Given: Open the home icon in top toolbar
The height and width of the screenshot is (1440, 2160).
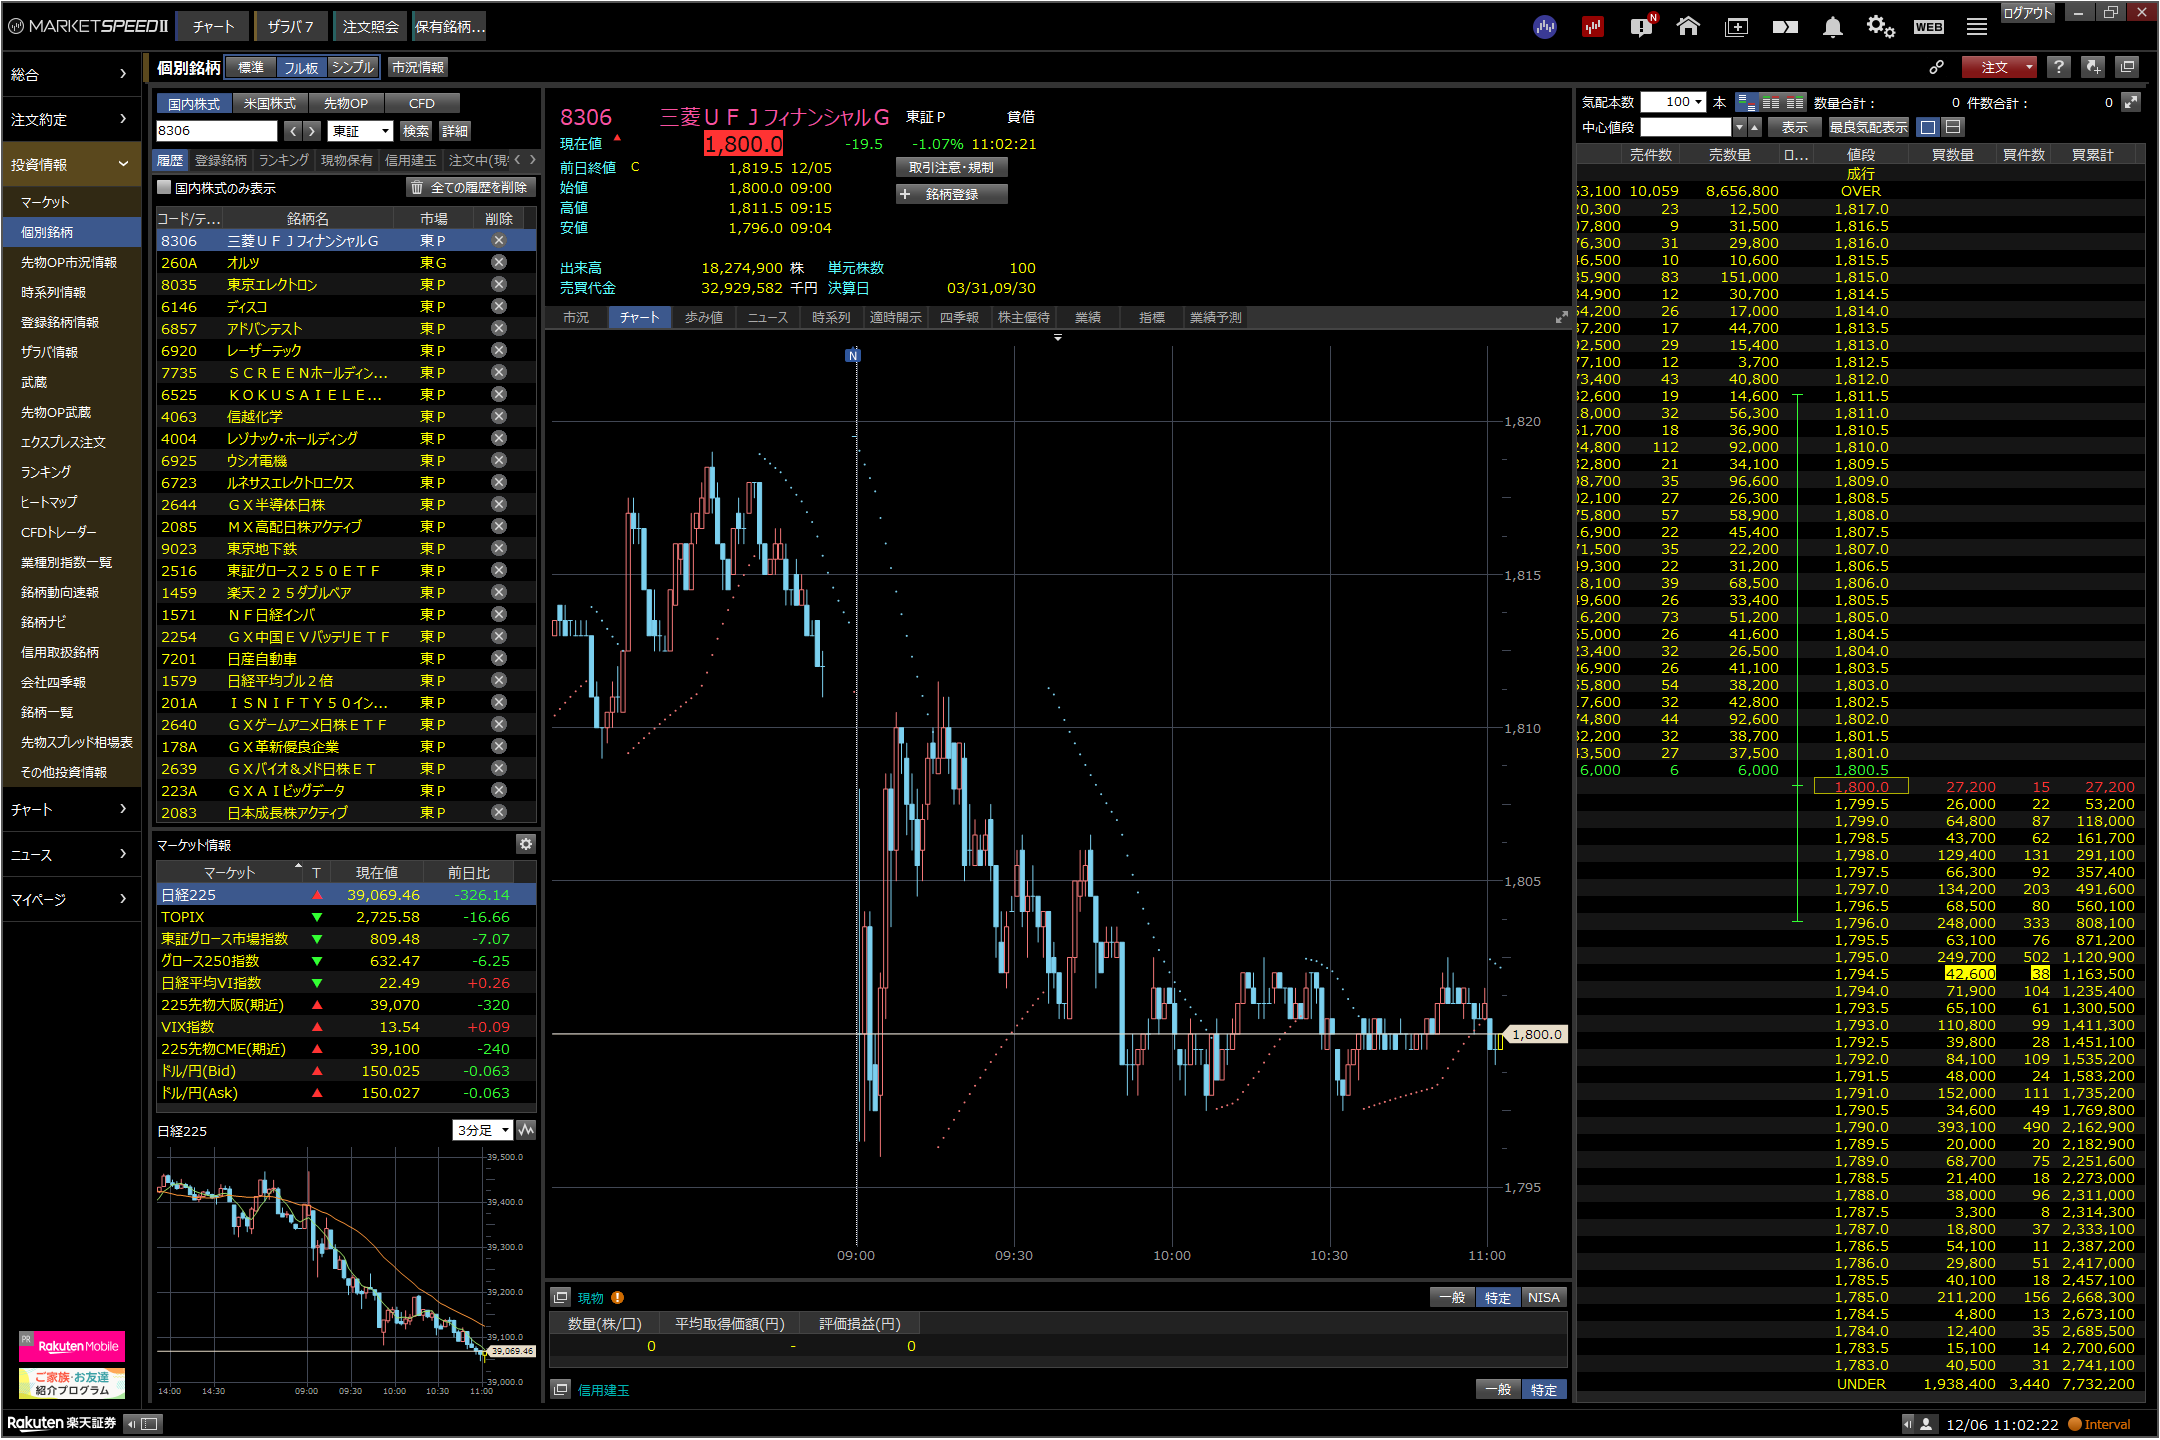Looking at the screenshot, I should coord(1688,27).
